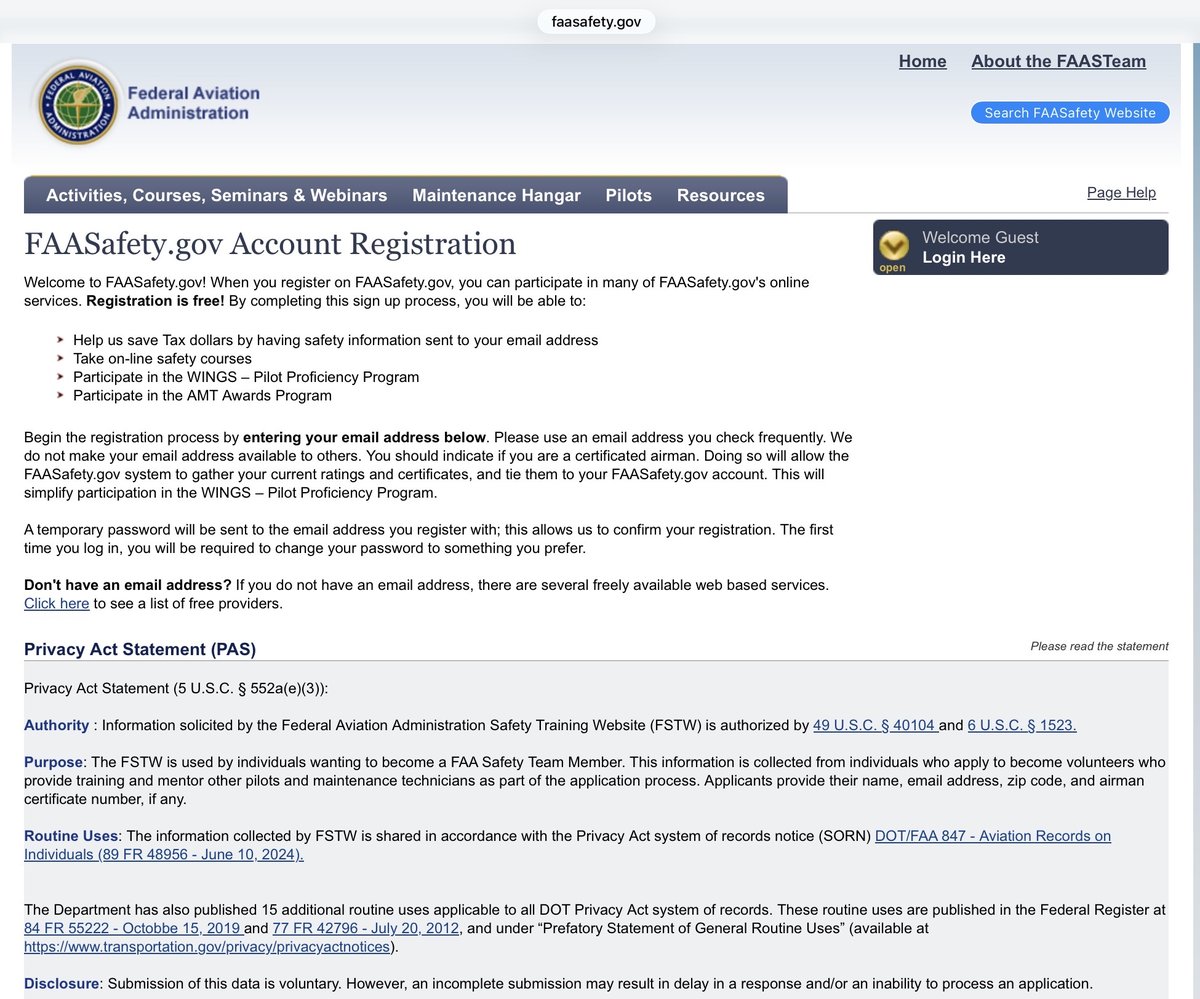Click 'Take on-line safety courses' bullet
1200x999 pixels.
coord(162,358)
